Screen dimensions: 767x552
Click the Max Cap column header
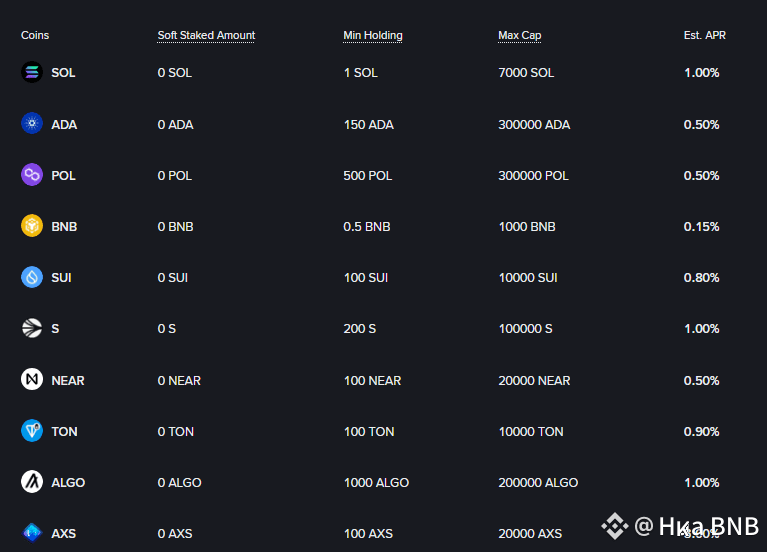click(x=519, y=35)
